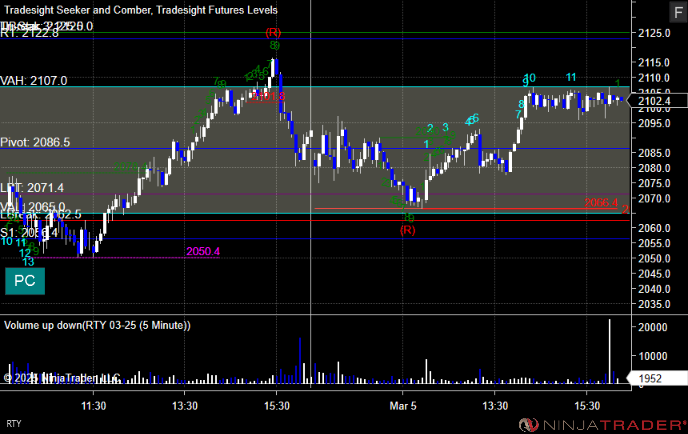The image size is (688, 434).
Task: Click the red 2066.4 price label
Action: (601, 203)
